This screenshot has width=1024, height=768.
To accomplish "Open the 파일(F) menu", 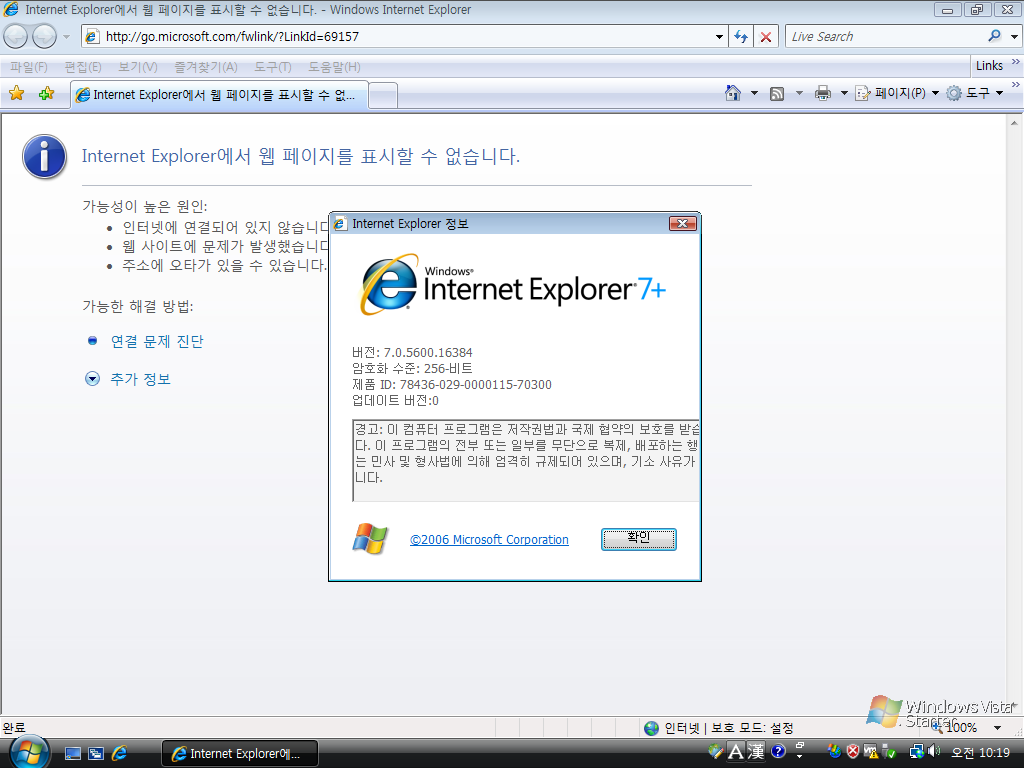I will click(x=29, y=67).
